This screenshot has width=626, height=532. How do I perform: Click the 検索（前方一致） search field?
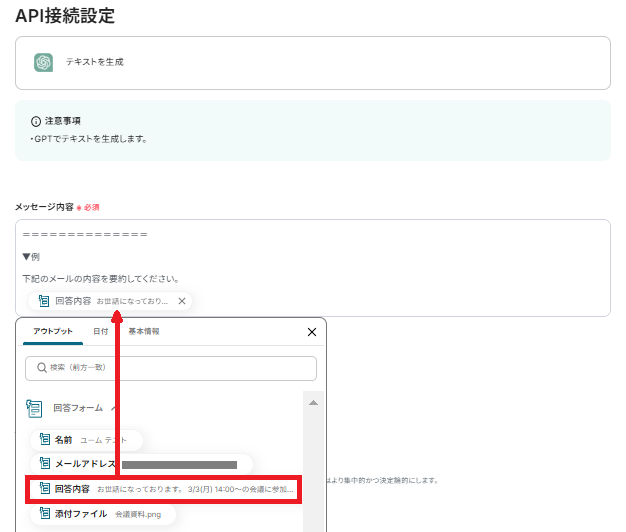(x=171, y=368)
